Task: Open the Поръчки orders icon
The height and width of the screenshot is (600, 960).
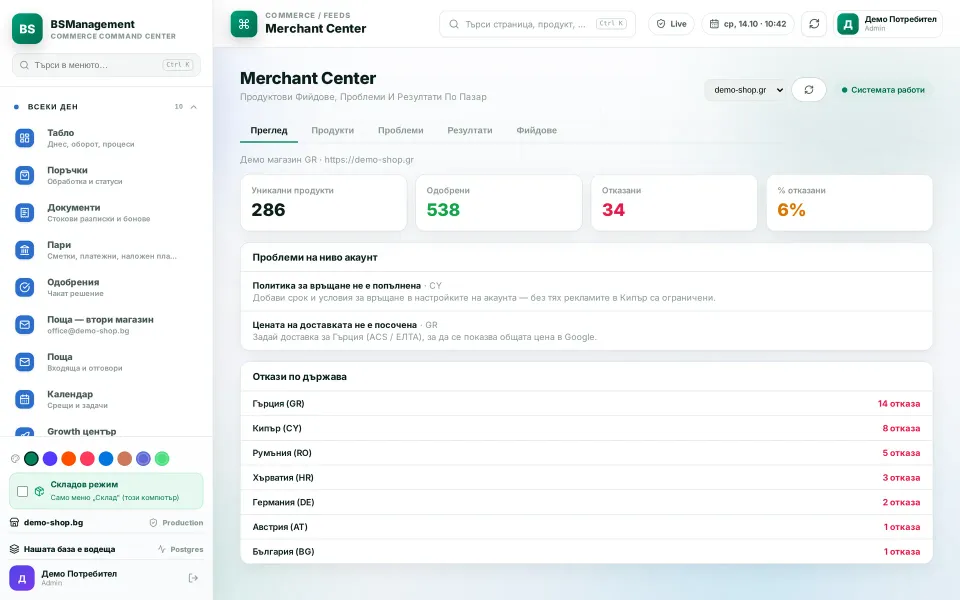Action: click(x=24, y=175)
